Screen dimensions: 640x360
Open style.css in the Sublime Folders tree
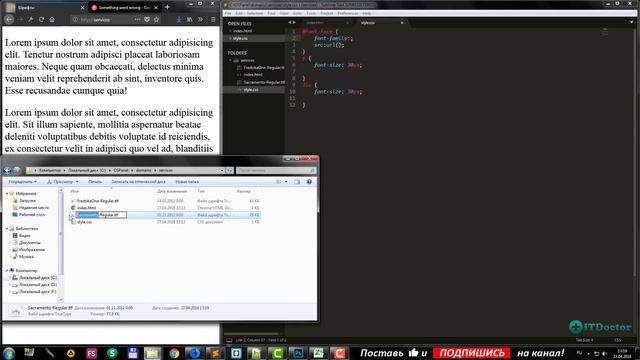click(251, 89)
